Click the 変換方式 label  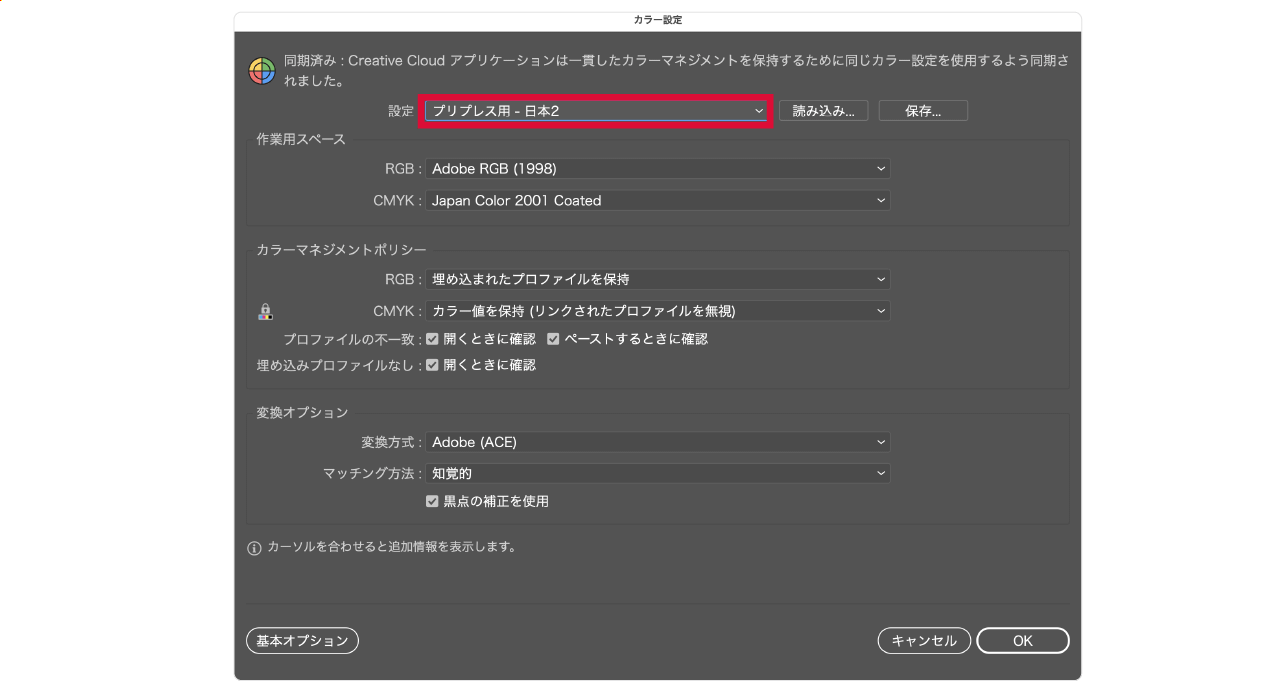point(391,443)
